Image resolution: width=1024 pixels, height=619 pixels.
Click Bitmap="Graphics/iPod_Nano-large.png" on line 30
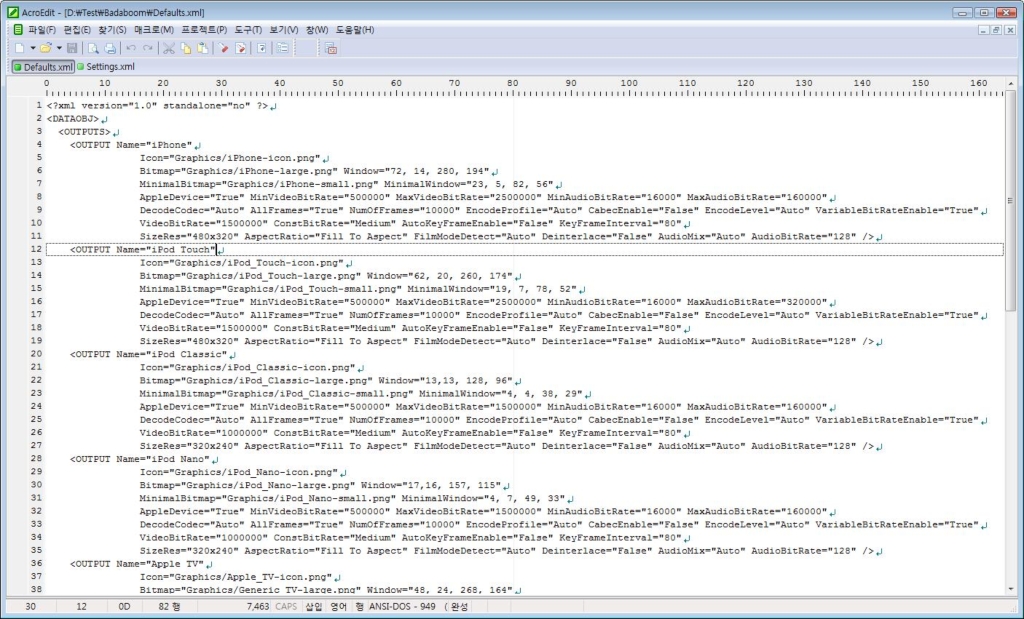[248, 485]
